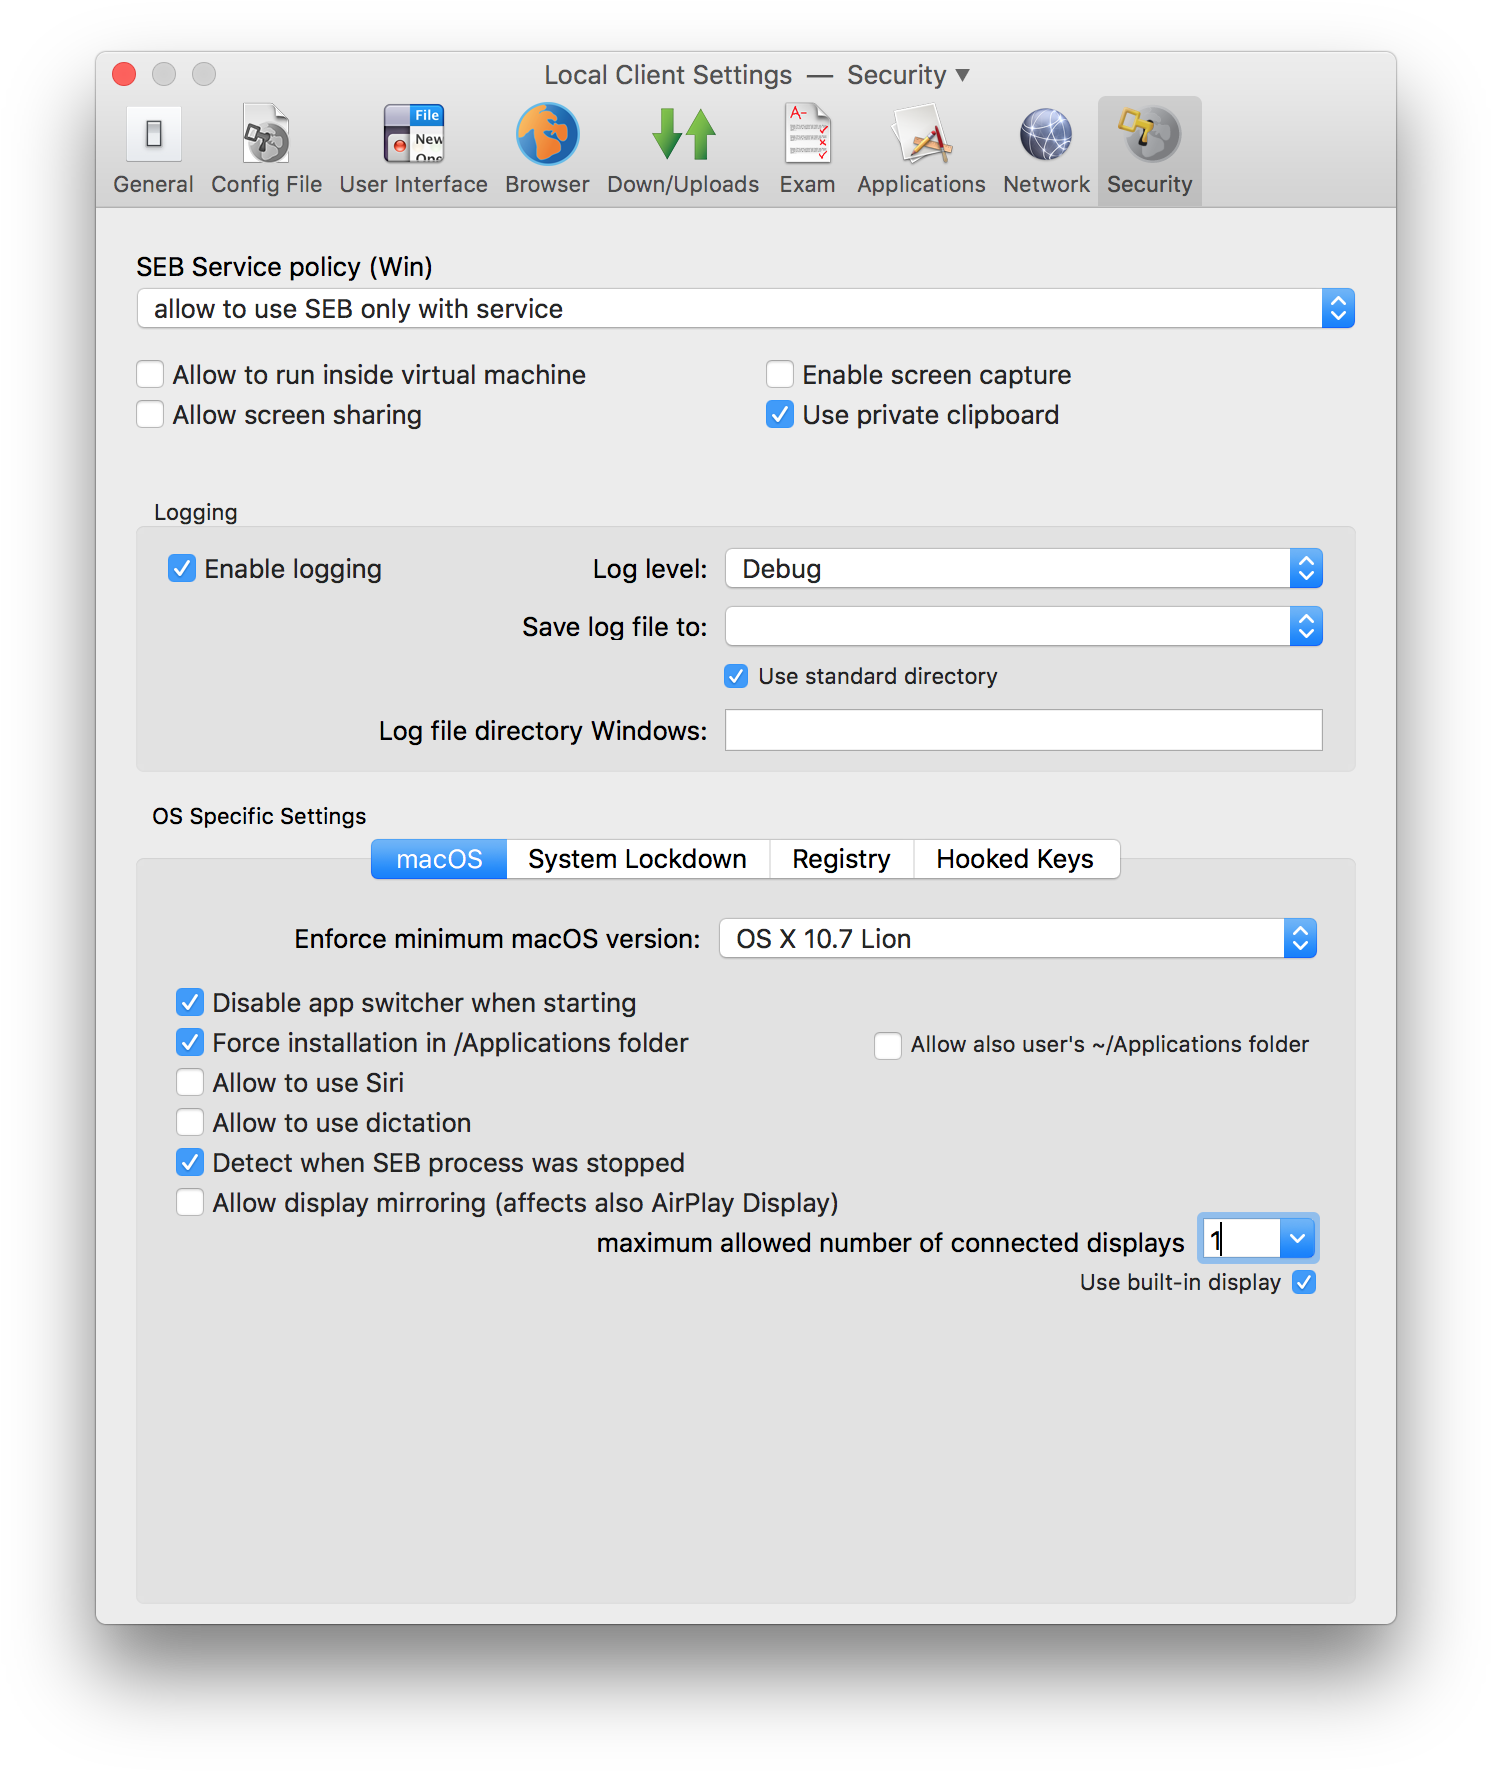
Task: Toggle Force installation in /Applications folder
Action: (x=190, y=1042)
